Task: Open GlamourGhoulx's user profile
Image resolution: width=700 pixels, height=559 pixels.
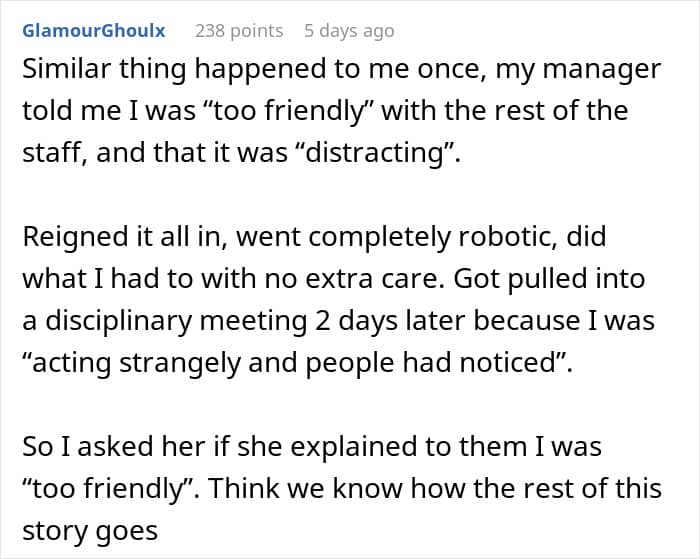Action: click(x=94, y=31)
